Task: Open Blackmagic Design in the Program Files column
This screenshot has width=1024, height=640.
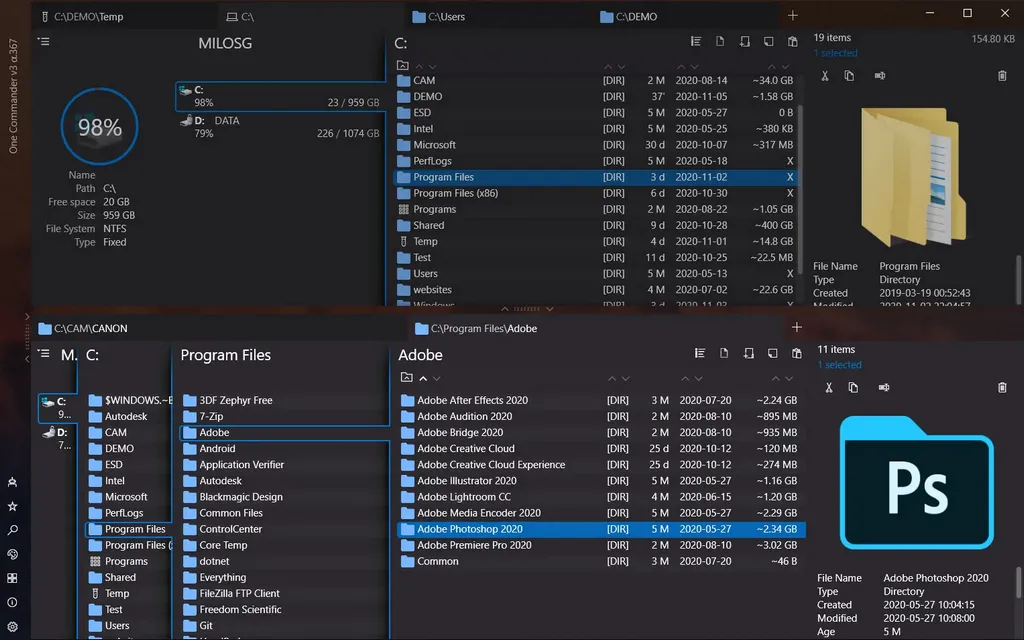Action: click(283, 497)
